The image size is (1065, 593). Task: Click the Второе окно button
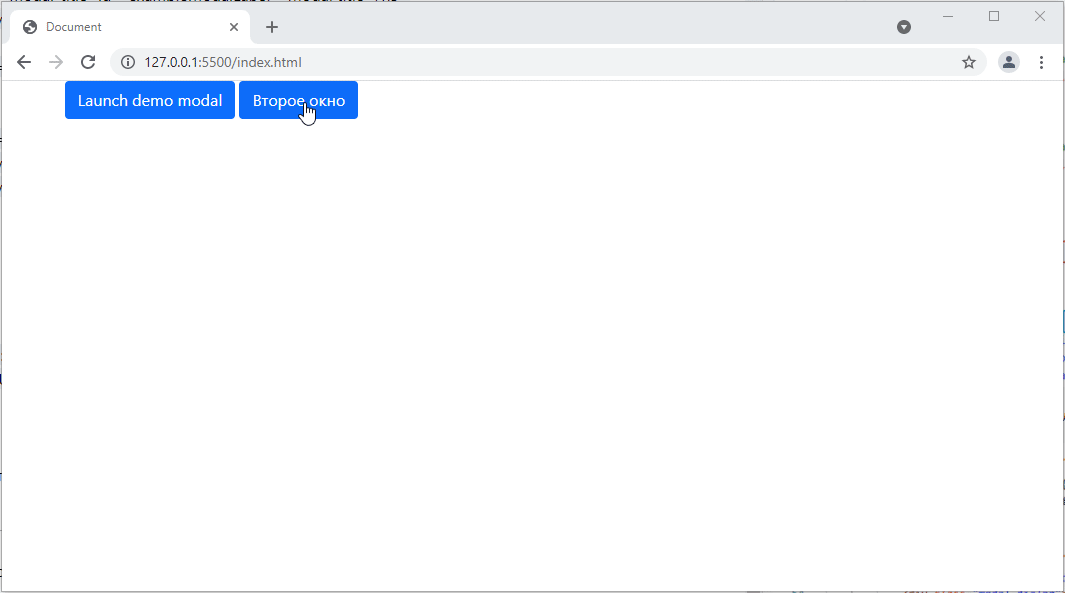pos(298,100)
